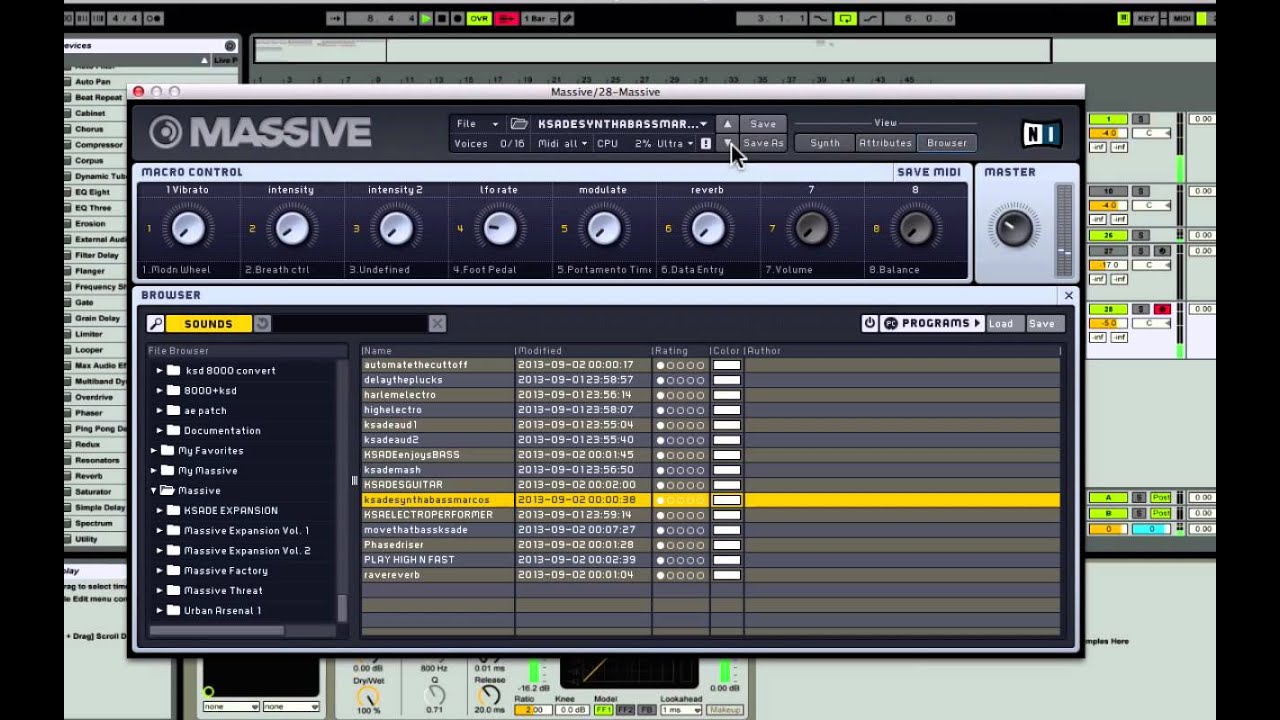Arm track 28 with red record button
Screen dimensions: 1280x720
pyautogui.click(x=1162, y=309)
